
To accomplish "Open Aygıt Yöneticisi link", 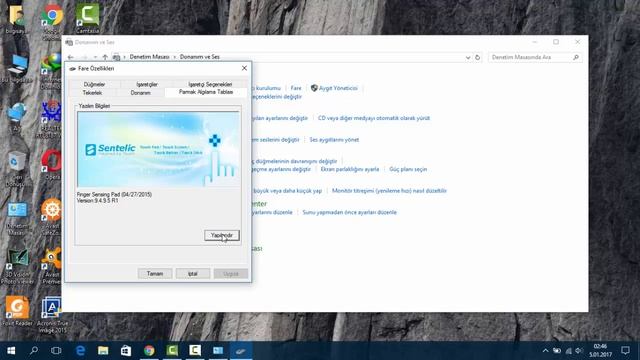I will coord(338,88).
